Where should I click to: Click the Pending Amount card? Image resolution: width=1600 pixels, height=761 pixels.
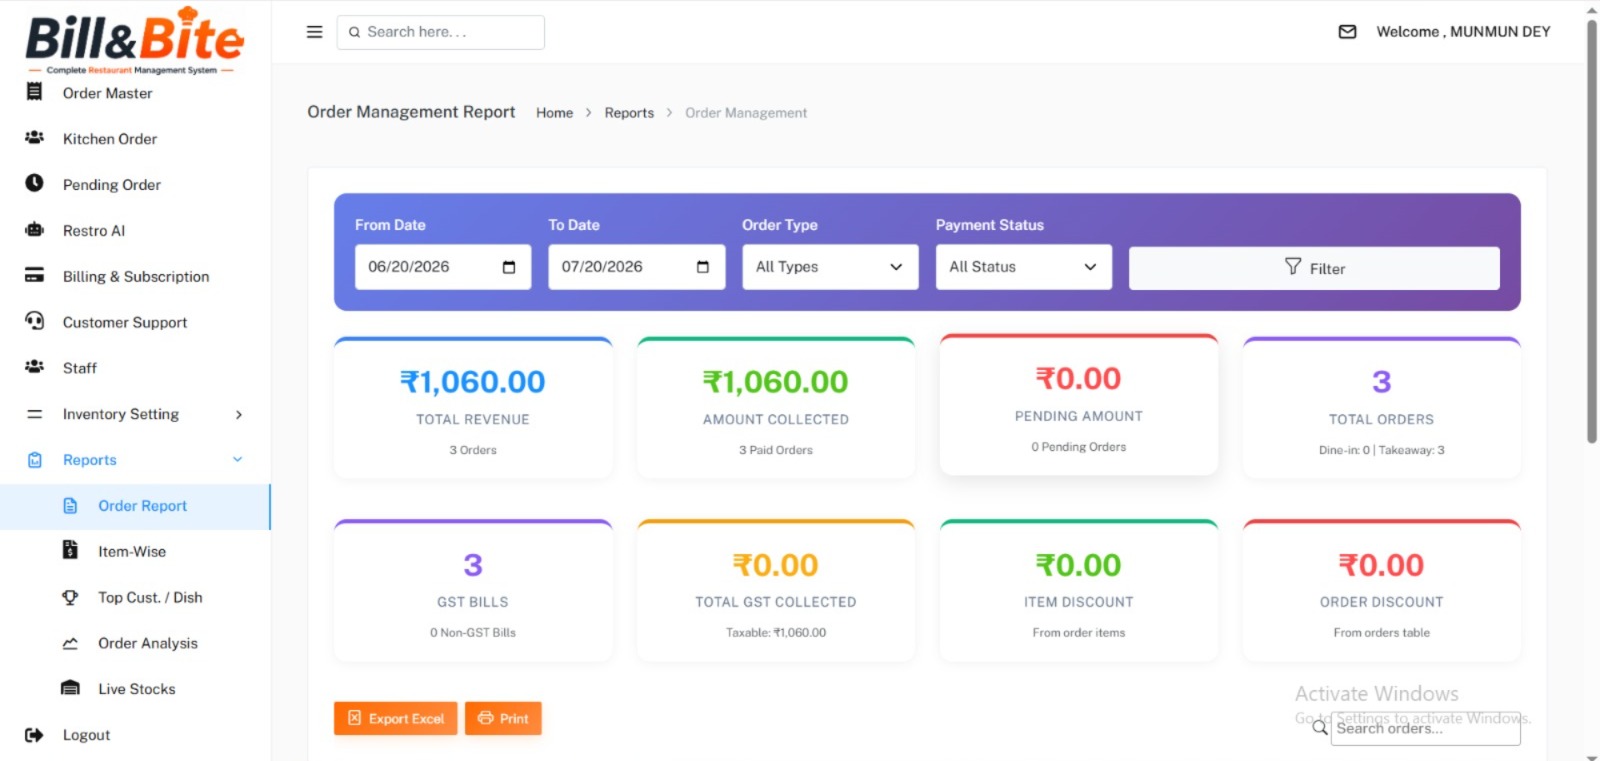click(1079, 404)
